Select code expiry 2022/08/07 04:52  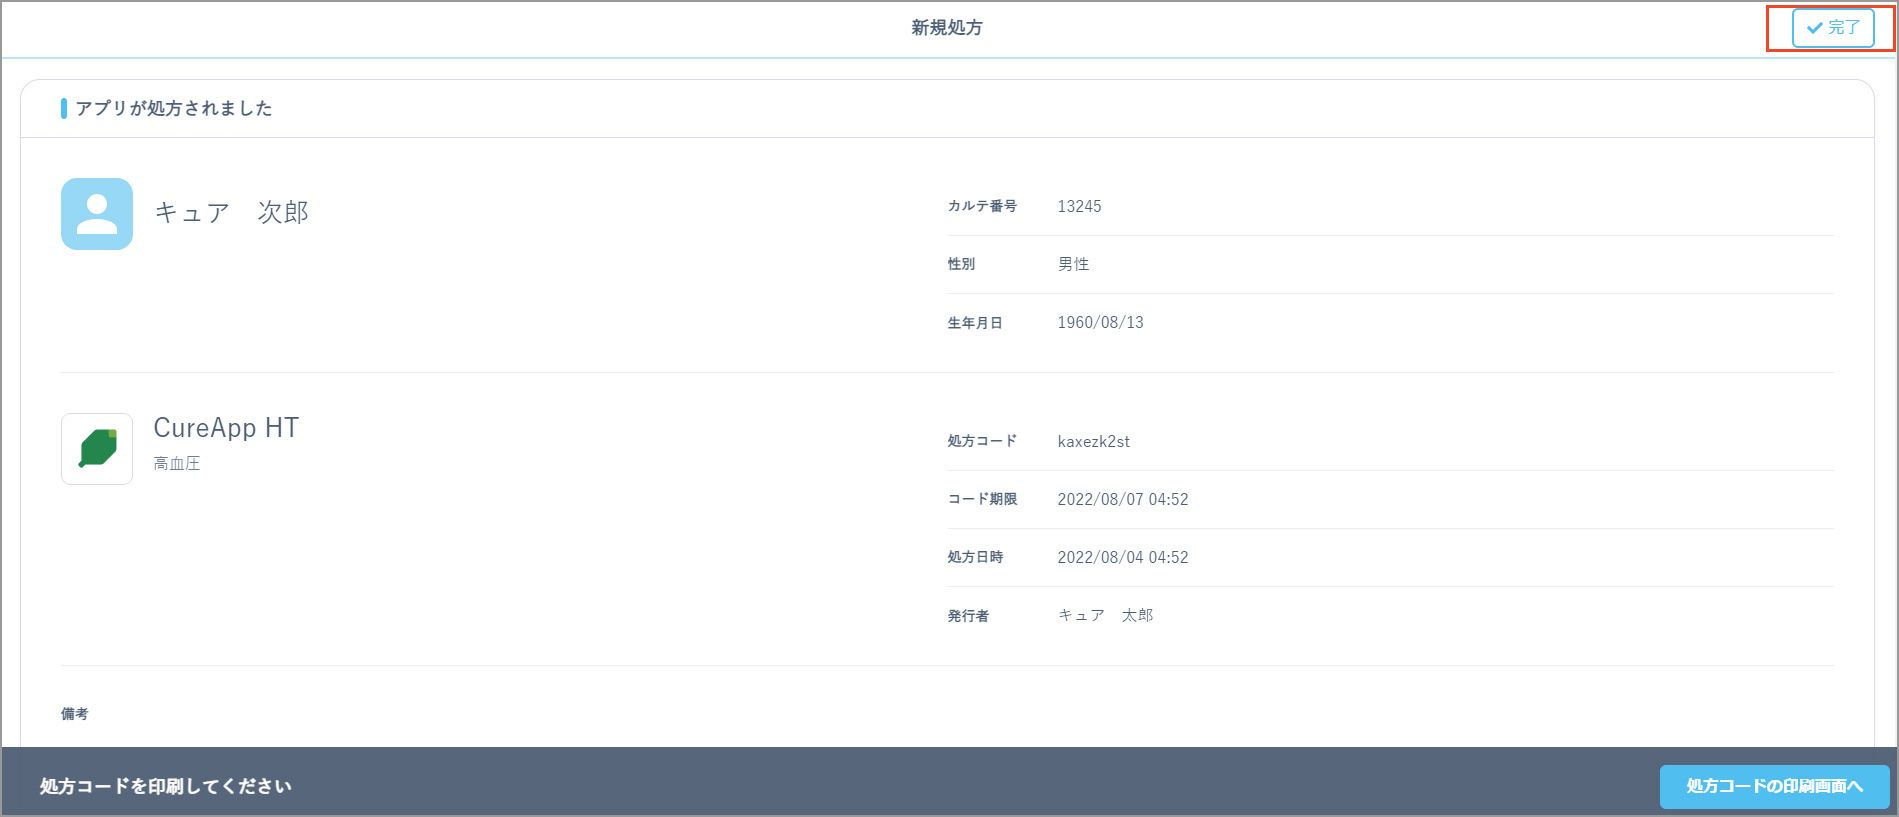pyautogui.click(x=1123, y=499)
